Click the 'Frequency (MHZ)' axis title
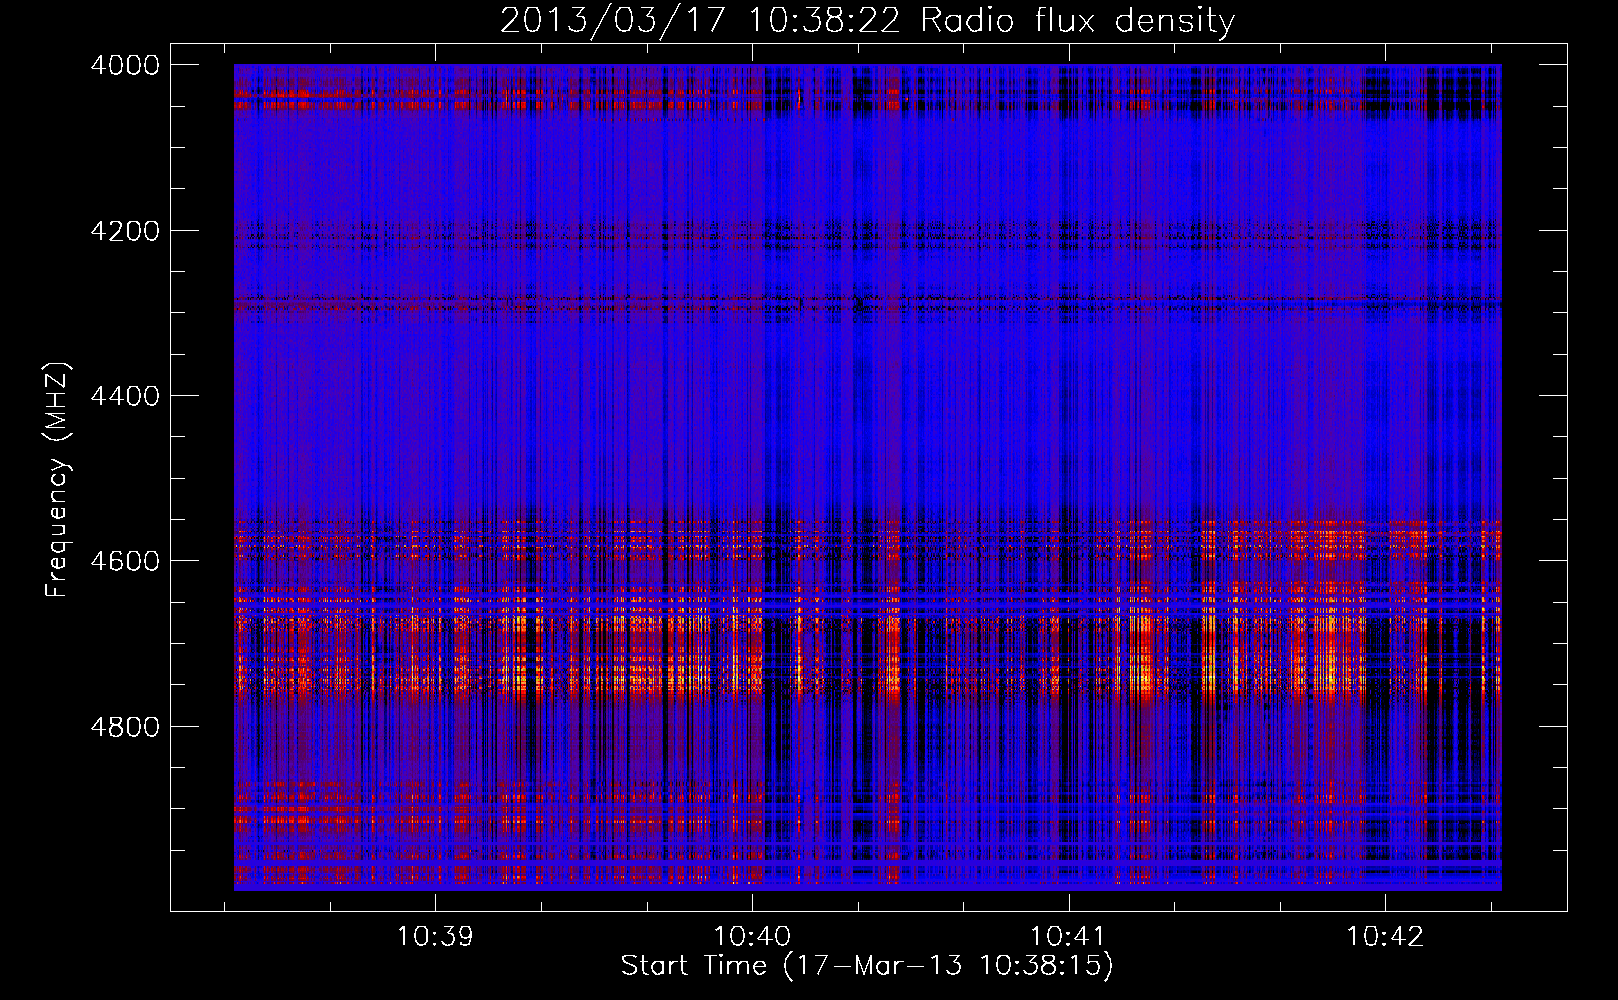This screenshot has height=1000, width=1618. [x=58, y=480]
